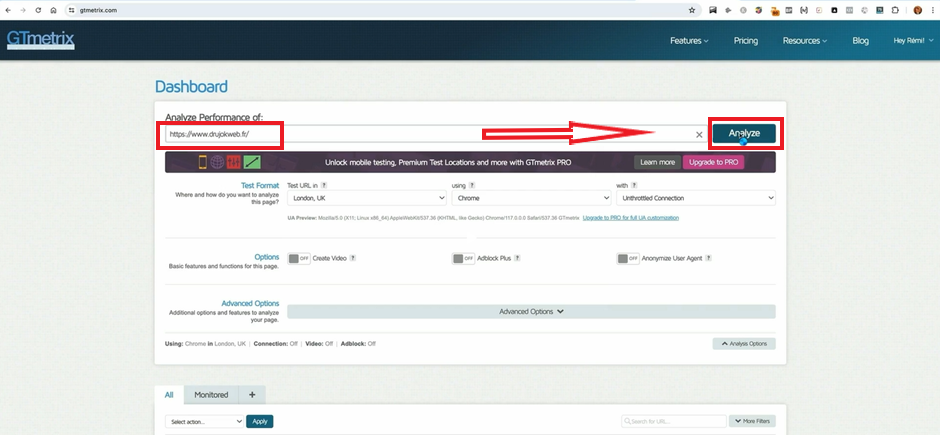View site information icon beside gtmetrix.com
The height and width of the screenshot is (435, 940).
point(71,10)
